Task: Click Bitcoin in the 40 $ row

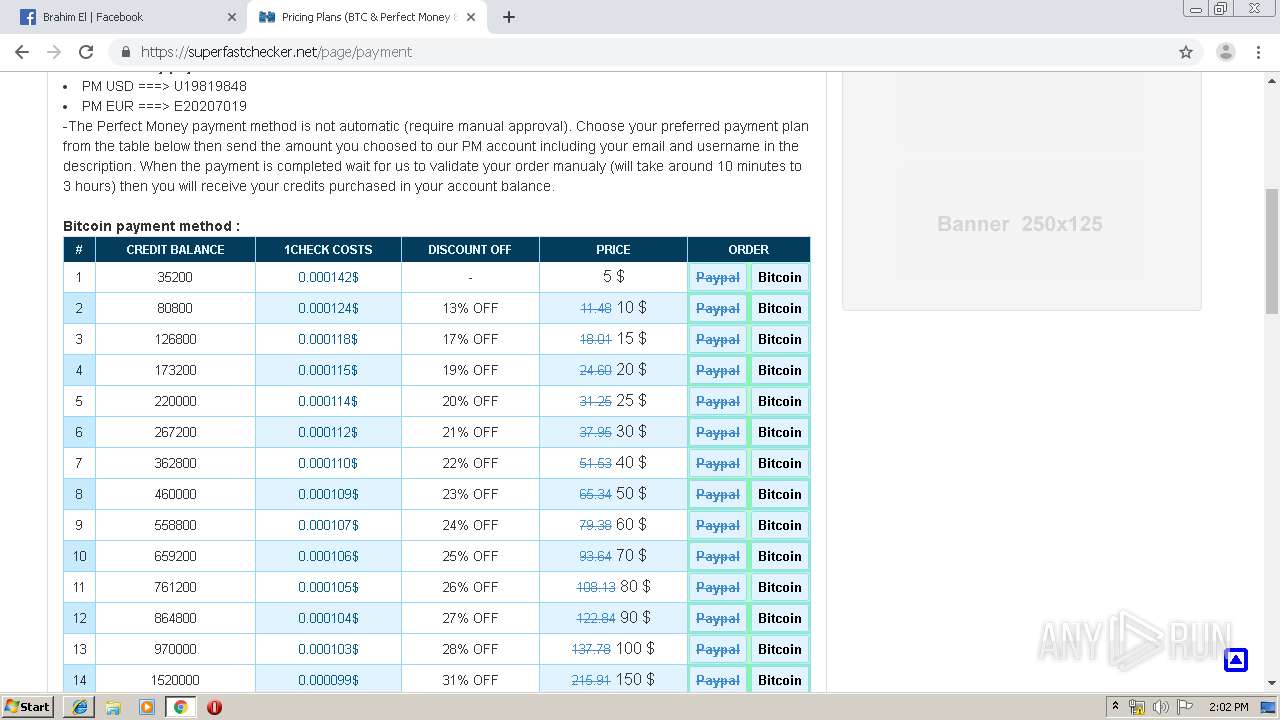Action: coord(780,463)
